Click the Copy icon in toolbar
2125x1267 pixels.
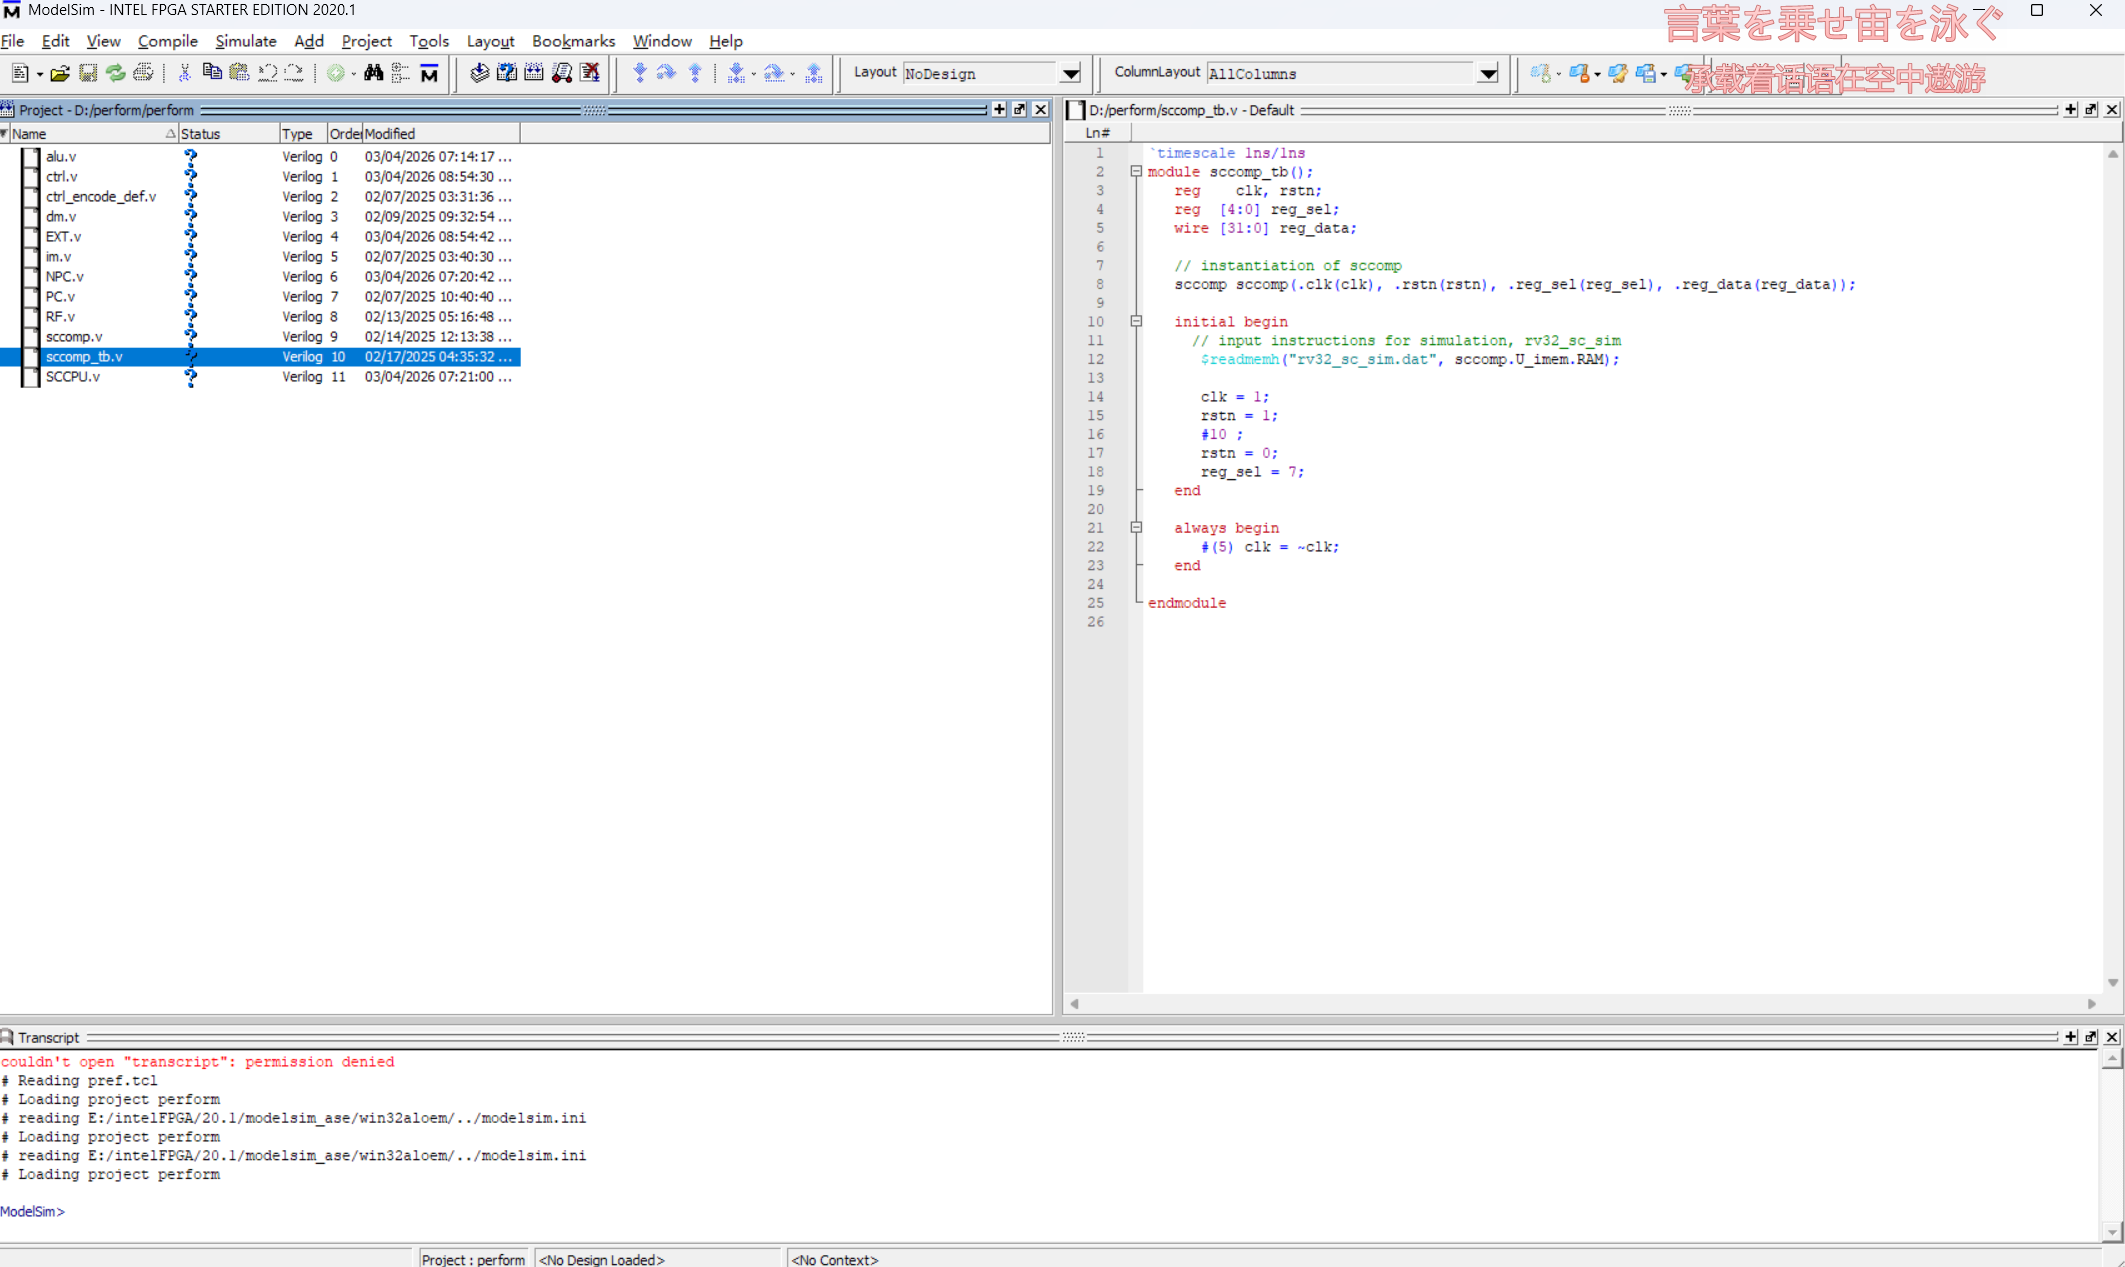pos(211,73)
